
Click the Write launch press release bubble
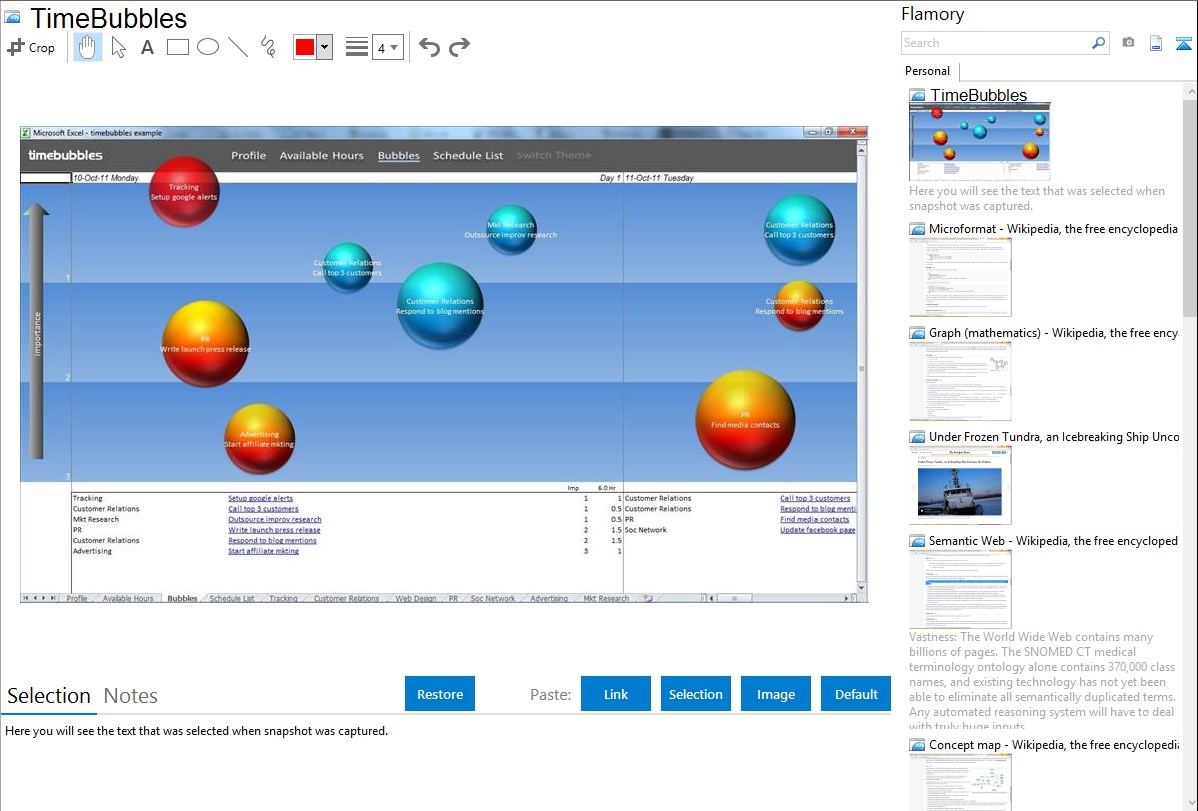point(206,344)
